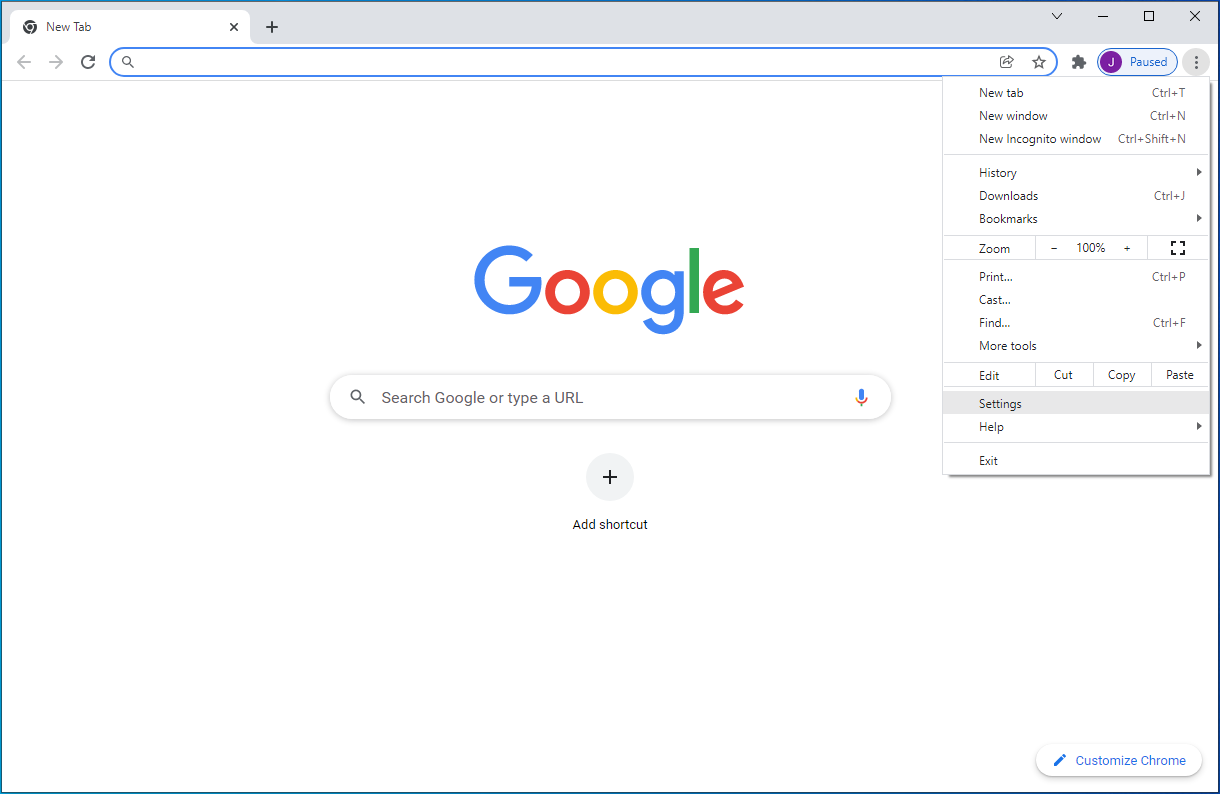Click the sync Paused profile avatar

pos(1137,61)
